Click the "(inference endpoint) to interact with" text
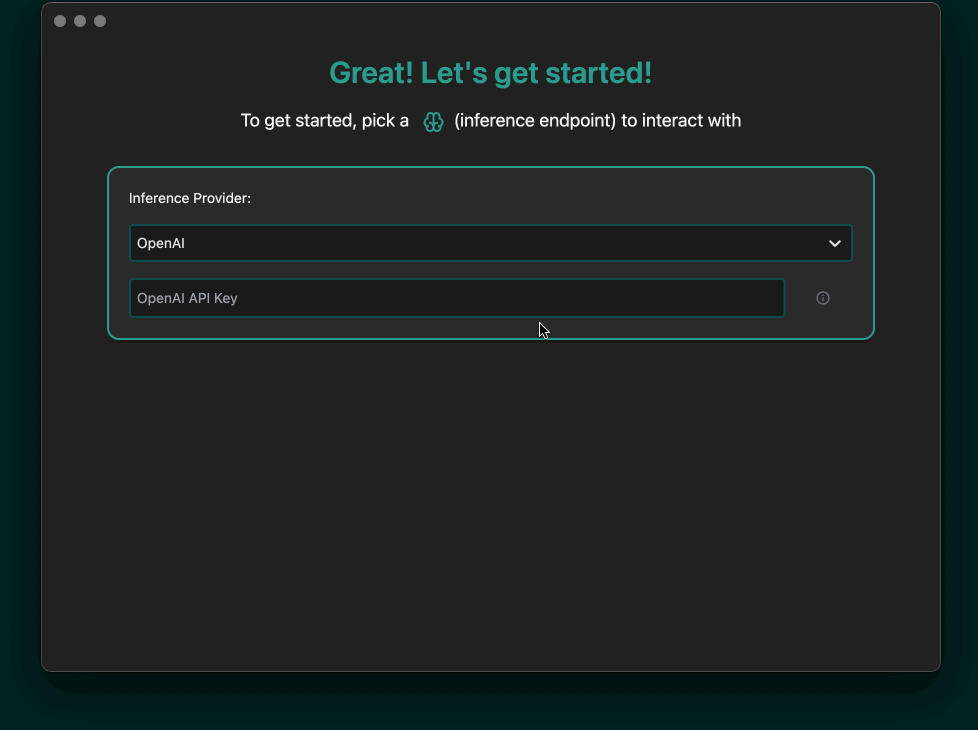 coord(598,120)
